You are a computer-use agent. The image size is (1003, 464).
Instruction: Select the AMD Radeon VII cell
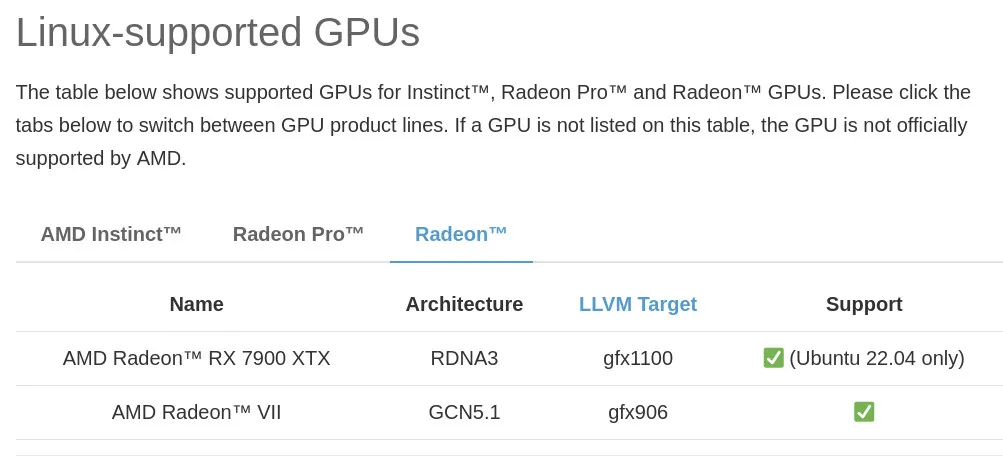(196, 412)
